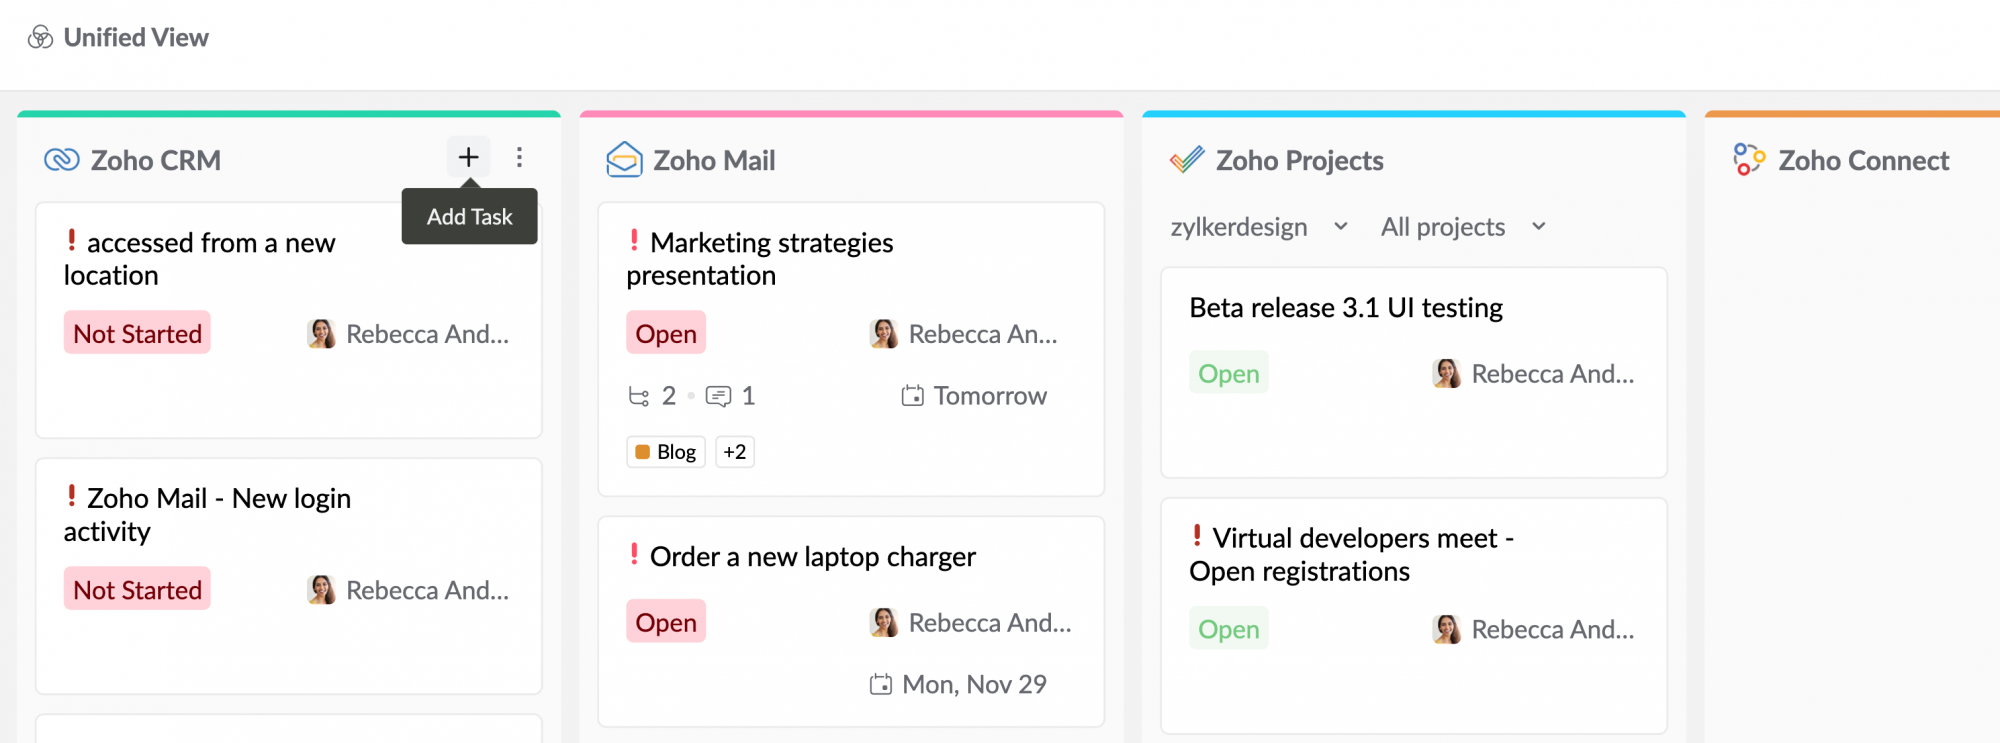Click the Zoho CRM logo icon
Image resolution: width=2000 pixels, height=743 pixels.
coord(61,160)
